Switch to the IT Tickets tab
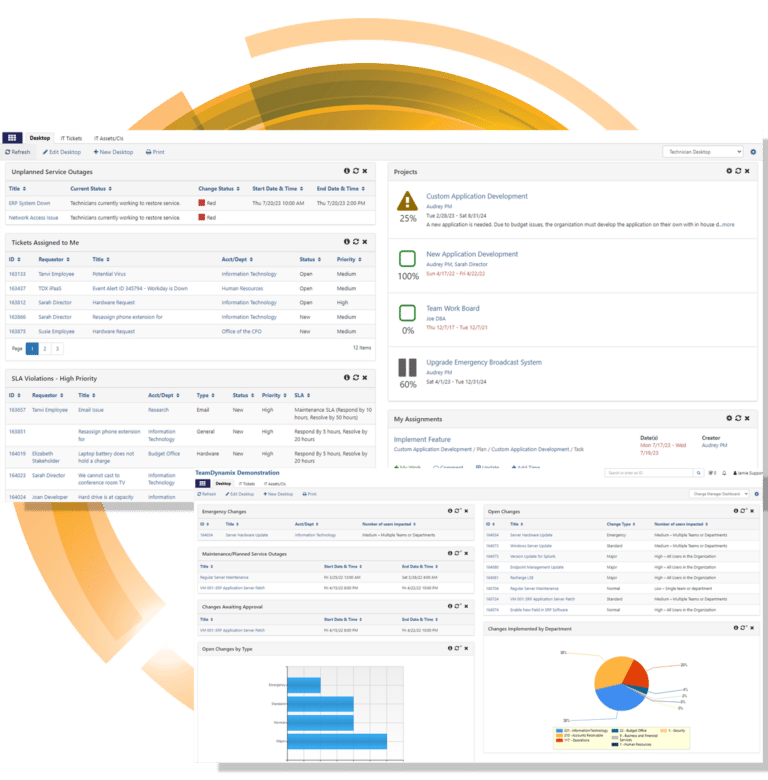Screen dimensions: 768x780 (x=71, y=138)
